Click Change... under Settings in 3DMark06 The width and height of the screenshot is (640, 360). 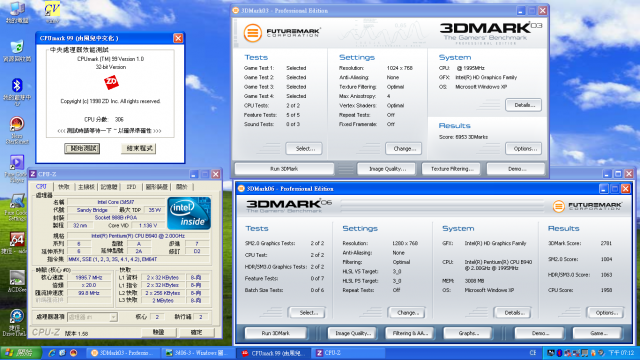pos(407,313)
